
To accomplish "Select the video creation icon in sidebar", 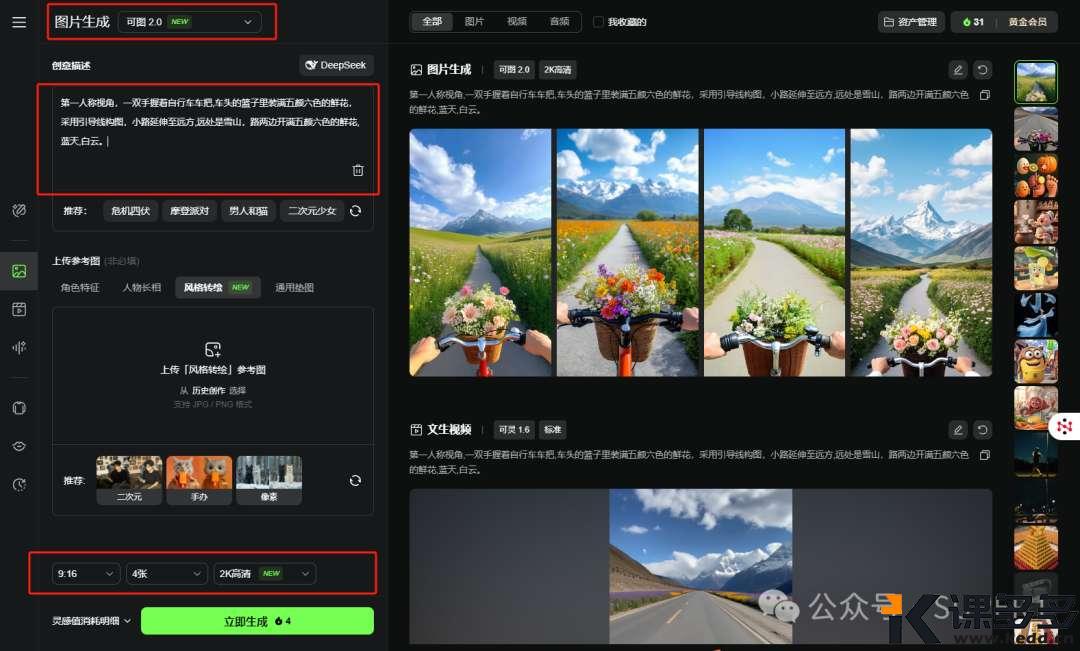I will pos(18,309).
